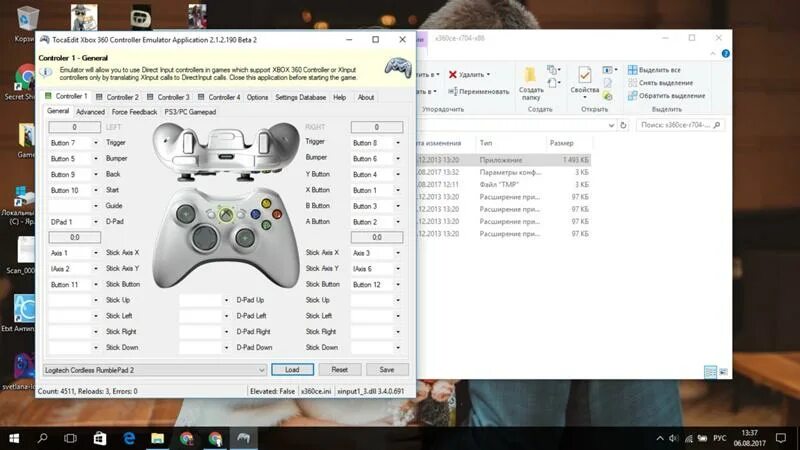
Task: Click Deselect icon (Снять выделение) in Explorer
Action: tap(632, 83)
